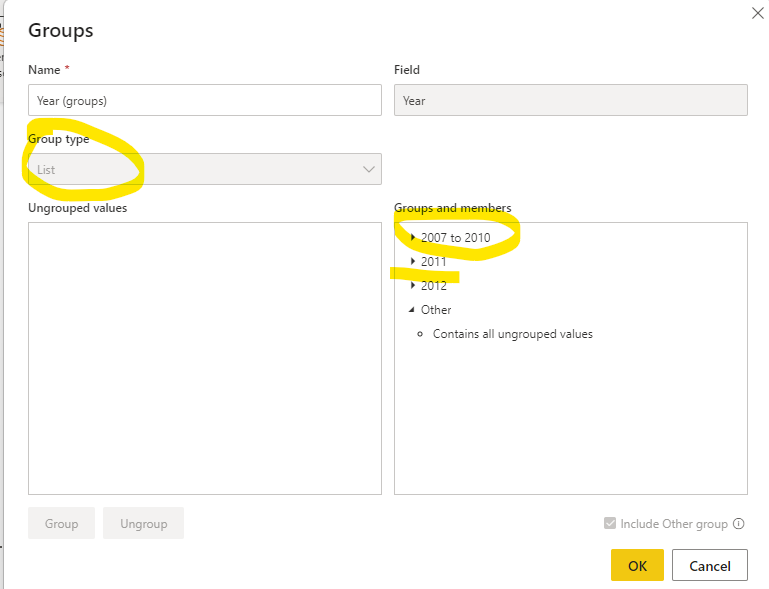The height and width of the screenshot is (589, 769).
Task: Expand the 2011 group arrow
Action: pos(412,261)
